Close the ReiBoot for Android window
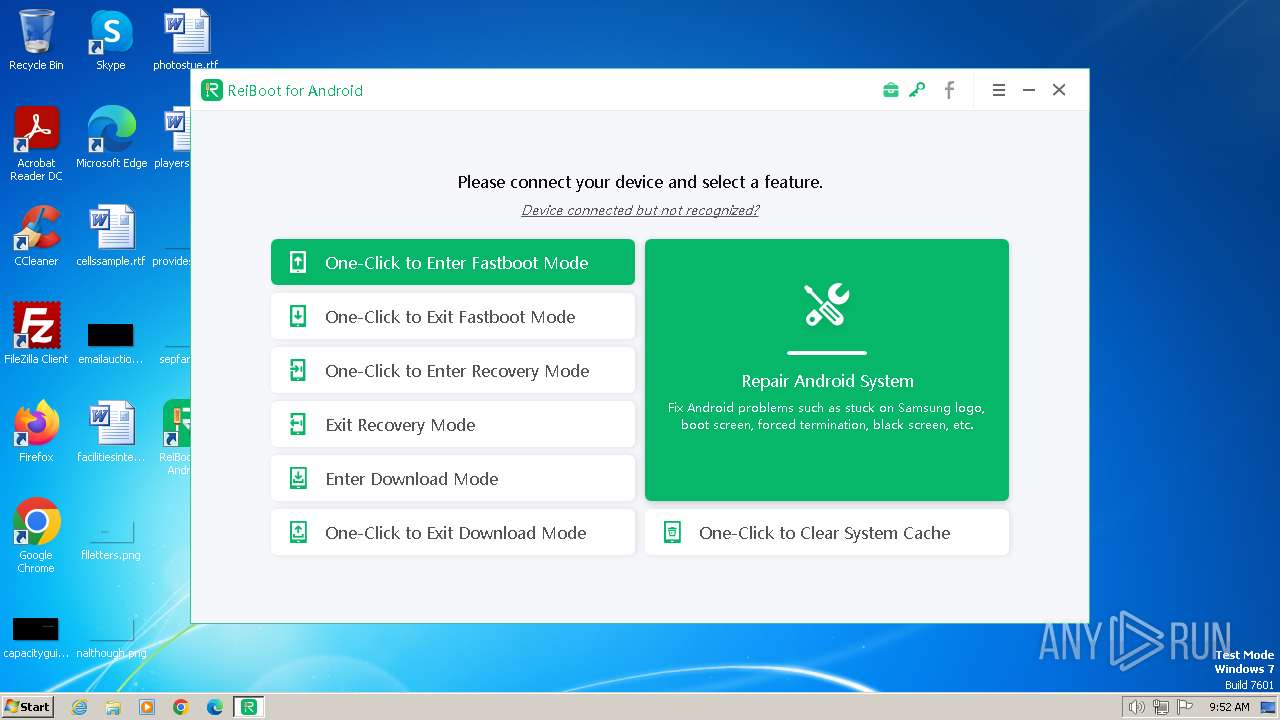Viewport: 1280px width, 720px height. pyautogui.click(x=1059, y=90)
